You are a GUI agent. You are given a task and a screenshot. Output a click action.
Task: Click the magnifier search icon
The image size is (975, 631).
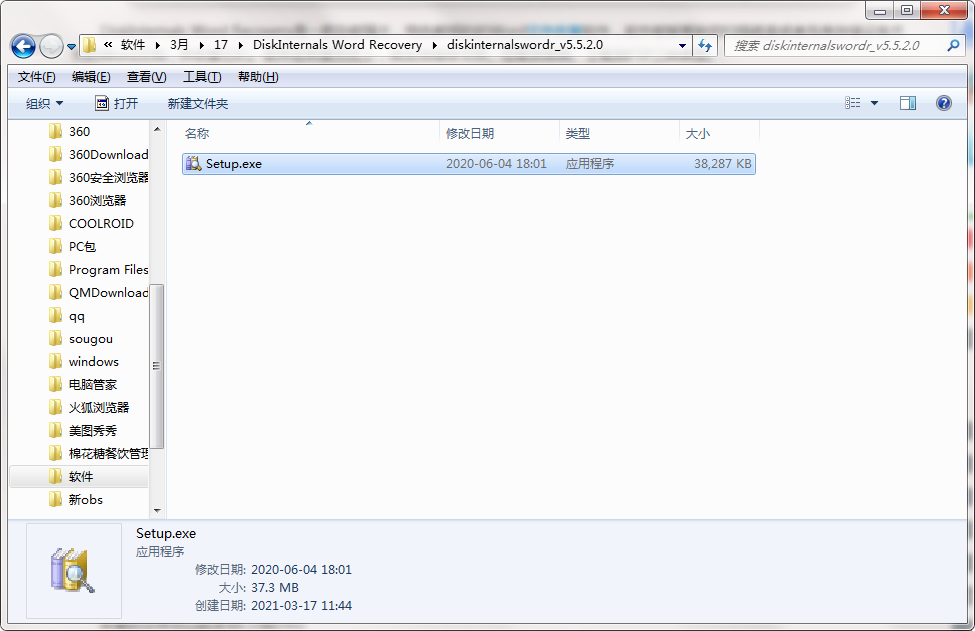point(953,45)
